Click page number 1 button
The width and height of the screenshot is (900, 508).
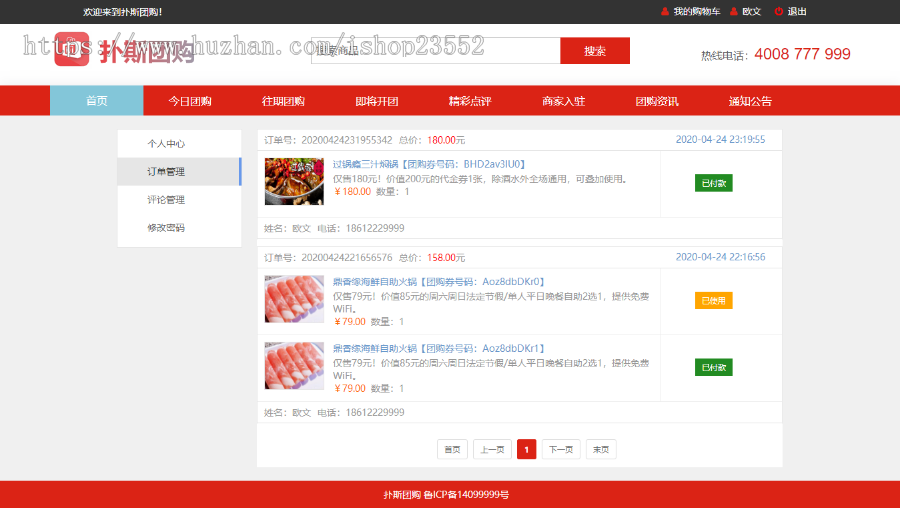(x=526, y=449)
